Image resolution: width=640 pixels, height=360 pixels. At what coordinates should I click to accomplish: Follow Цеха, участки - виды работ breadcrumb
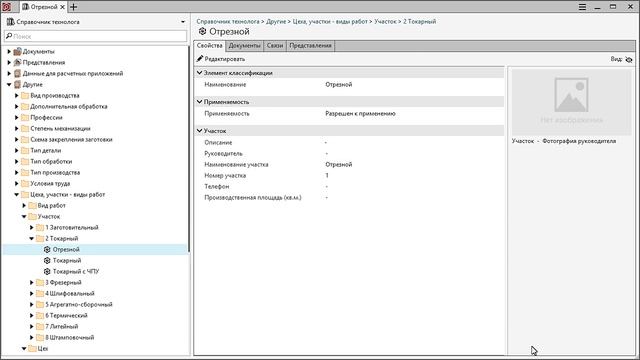click(x=330, y=21)
